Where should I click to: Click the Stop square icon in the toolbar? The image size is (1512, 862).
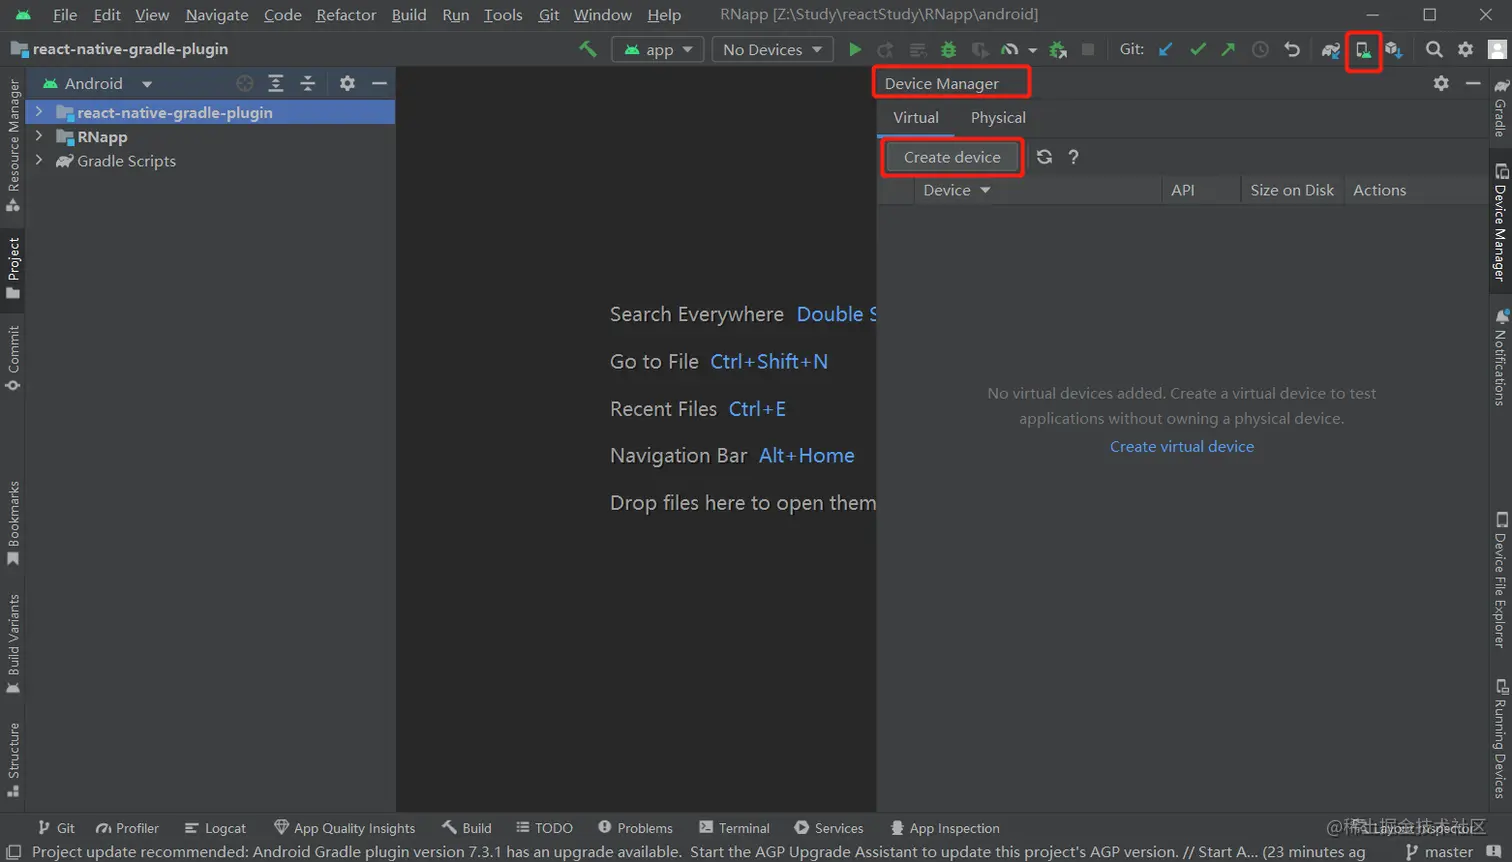1088,49
